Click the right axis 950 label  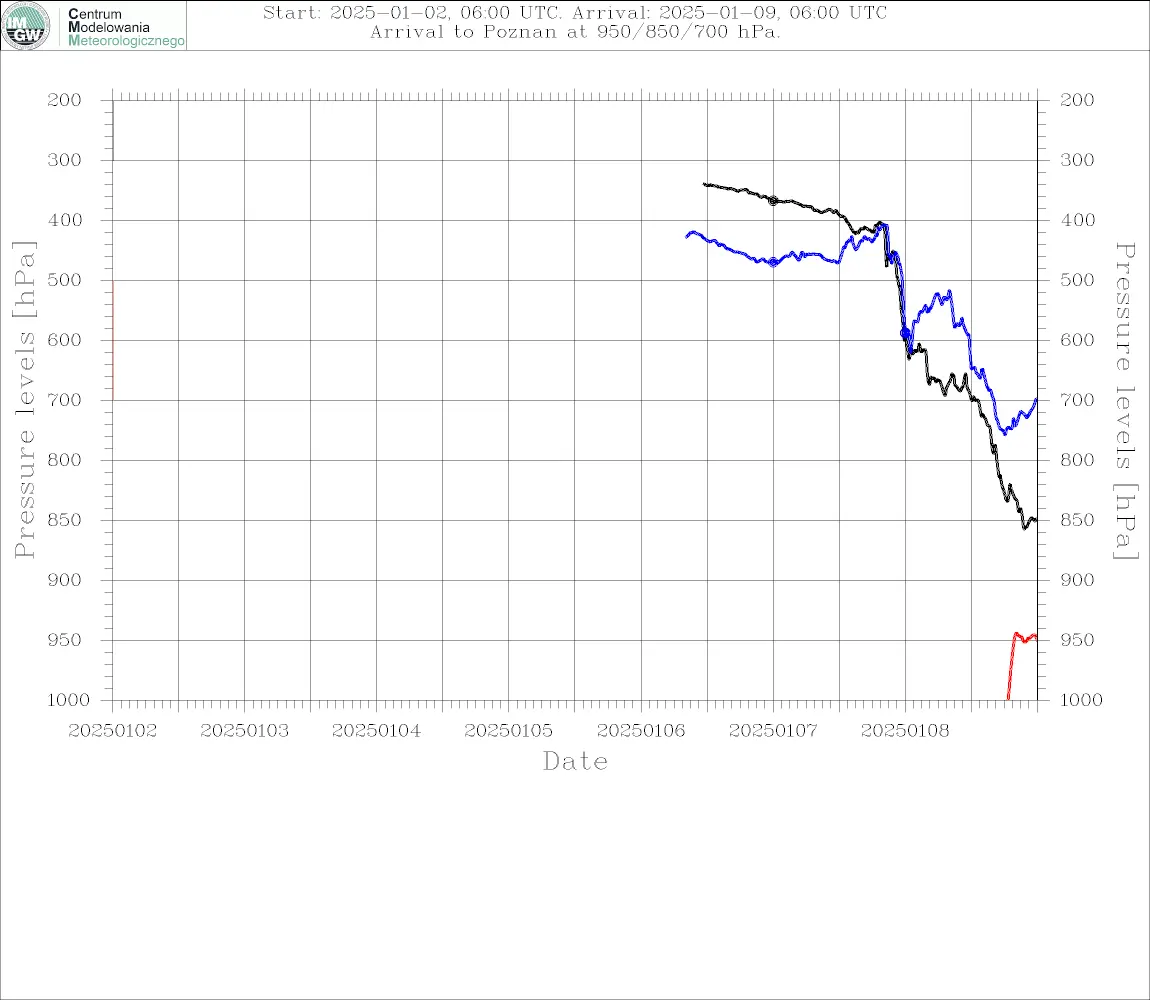coord(1077,640)
